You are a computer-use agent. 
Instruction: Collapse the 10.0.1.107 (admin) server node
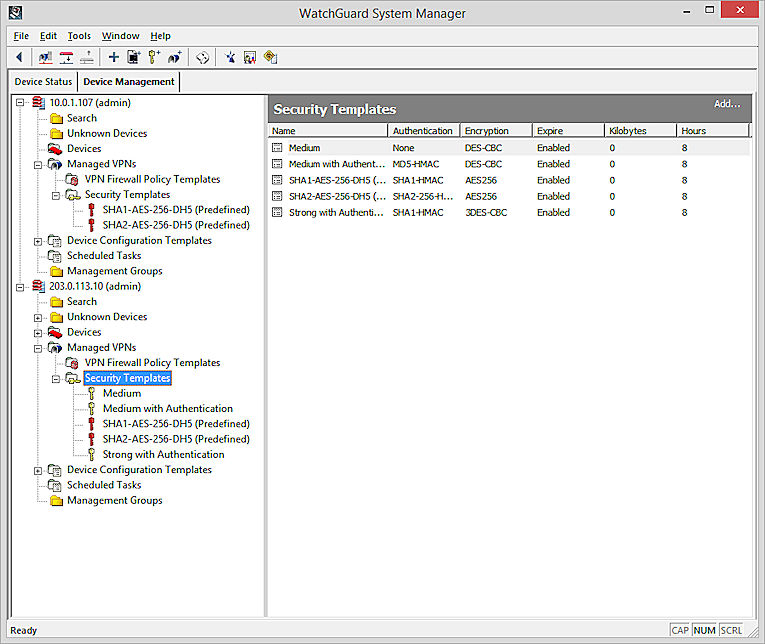(21, 103)
